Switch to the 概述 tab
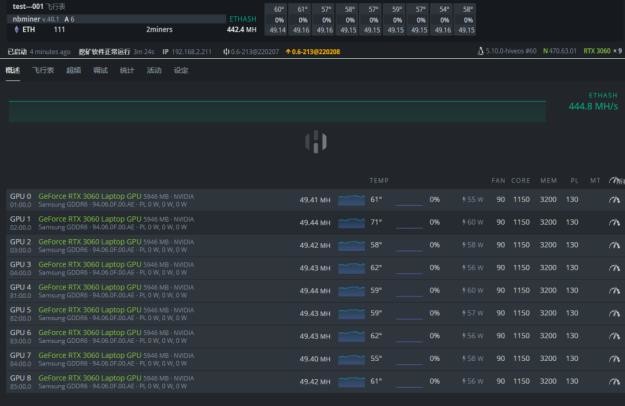Screen dimensions: 625x406 tap(13, 71)
